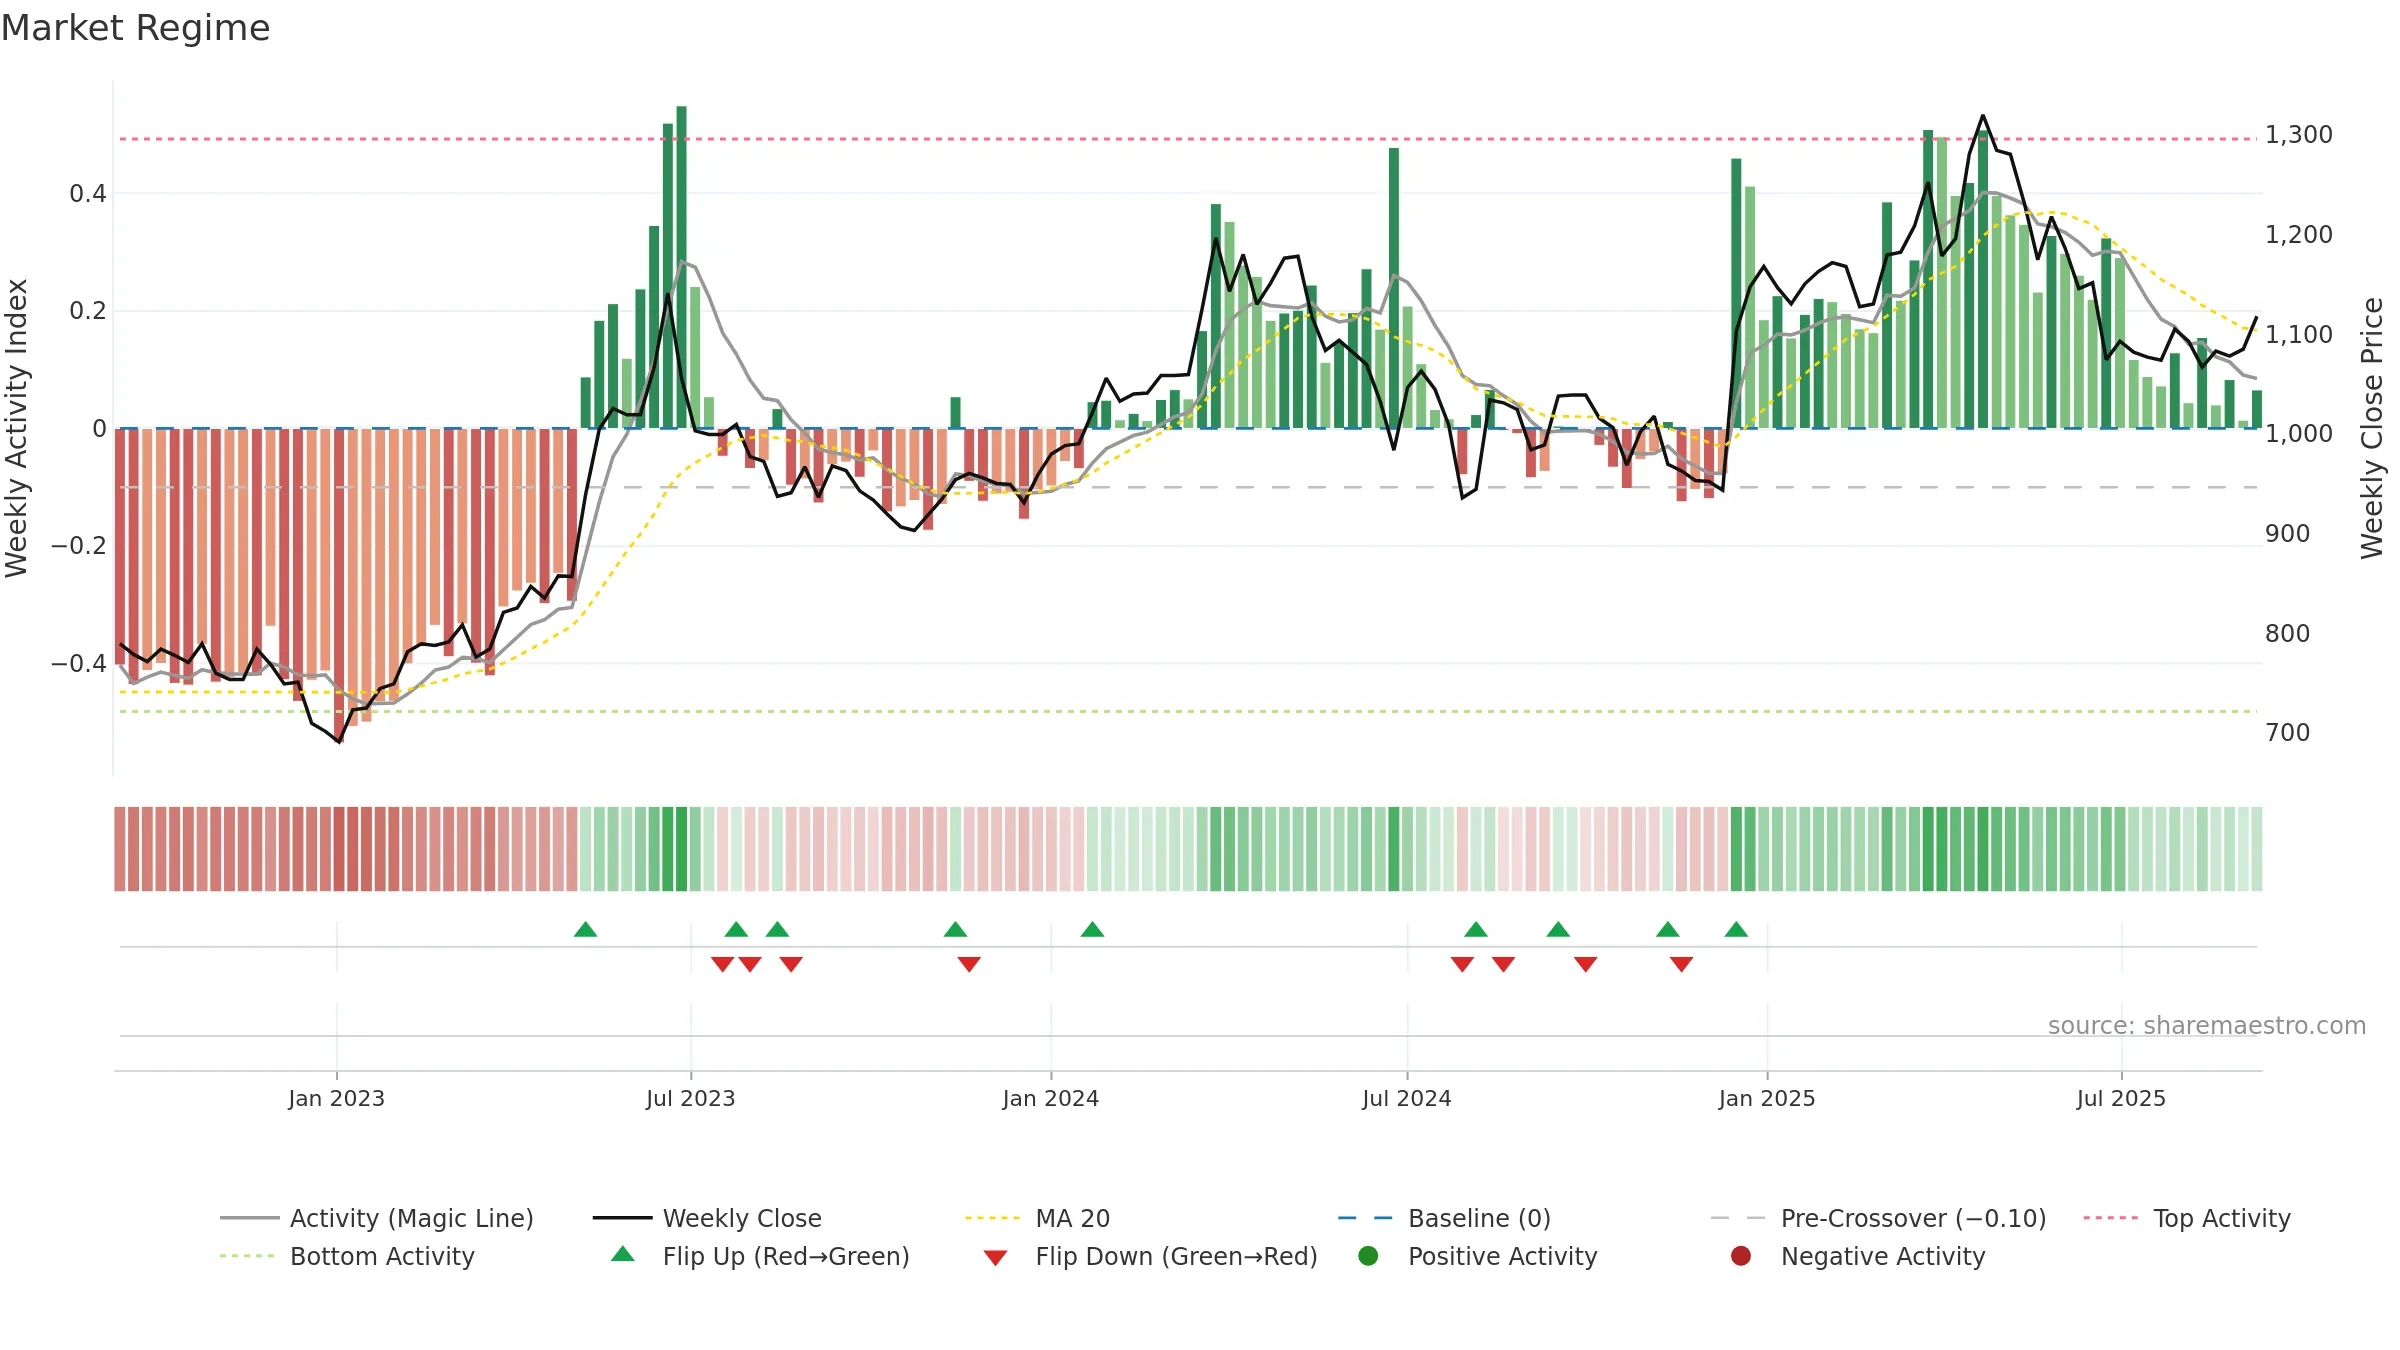Click the tall green spike bar just before Jul 2024
This screenshot has width=2400, height=1350.
tap(1394, 288)
